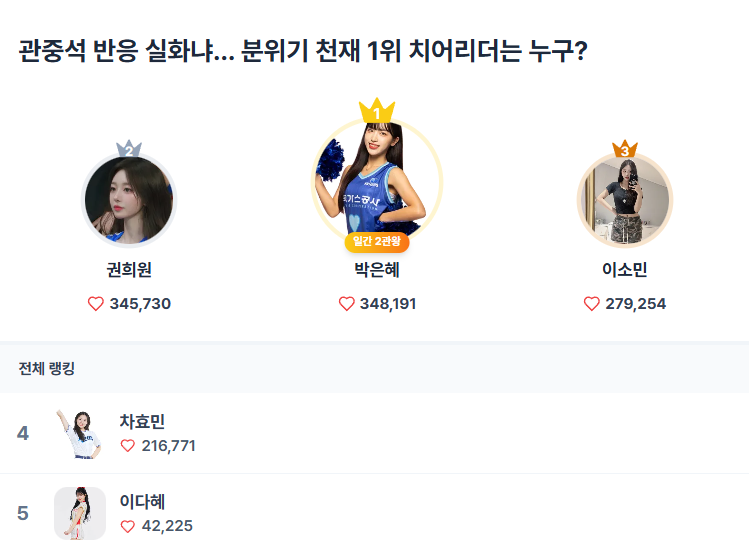
Task: Like 이다혜 with the heart icon
Action: (x=127, y=526)
